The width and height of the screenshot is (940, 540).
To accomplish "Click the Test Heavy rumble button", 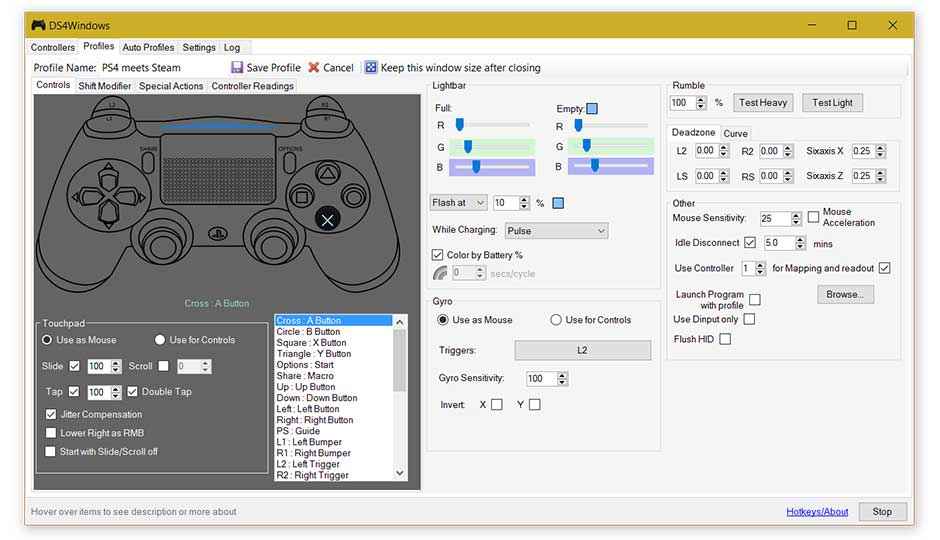I will (763, 102).
